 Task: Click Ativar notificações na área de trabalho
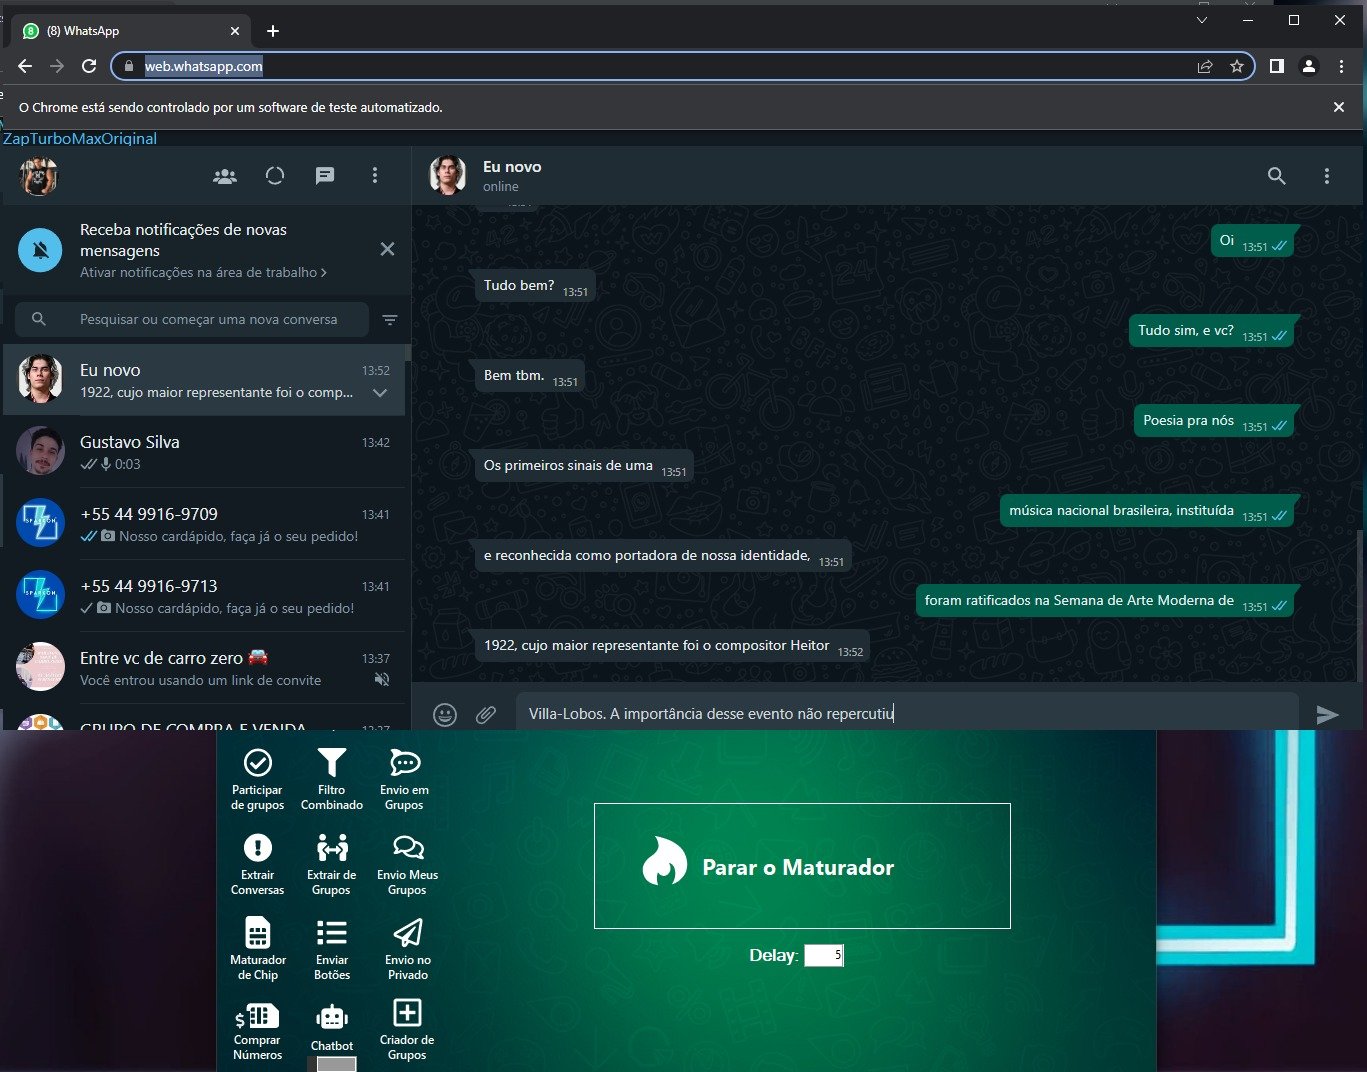203,272
